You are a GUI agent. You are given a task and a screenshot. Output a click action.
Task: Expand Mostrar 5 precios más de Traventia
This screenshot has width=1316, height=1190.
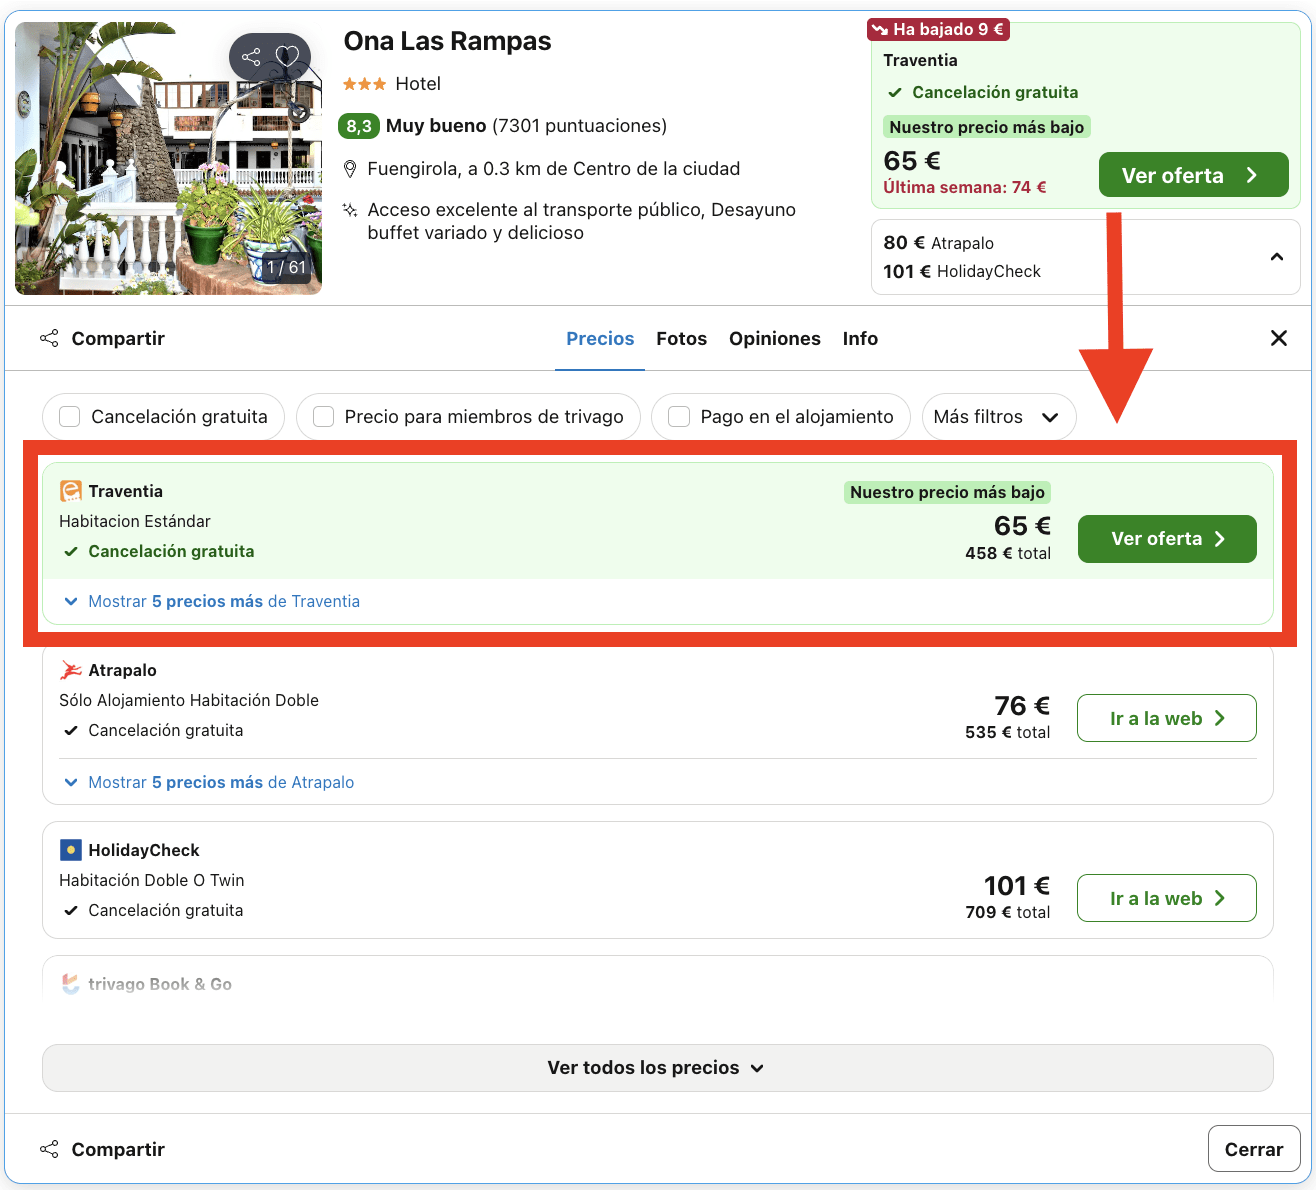(212, 601)
